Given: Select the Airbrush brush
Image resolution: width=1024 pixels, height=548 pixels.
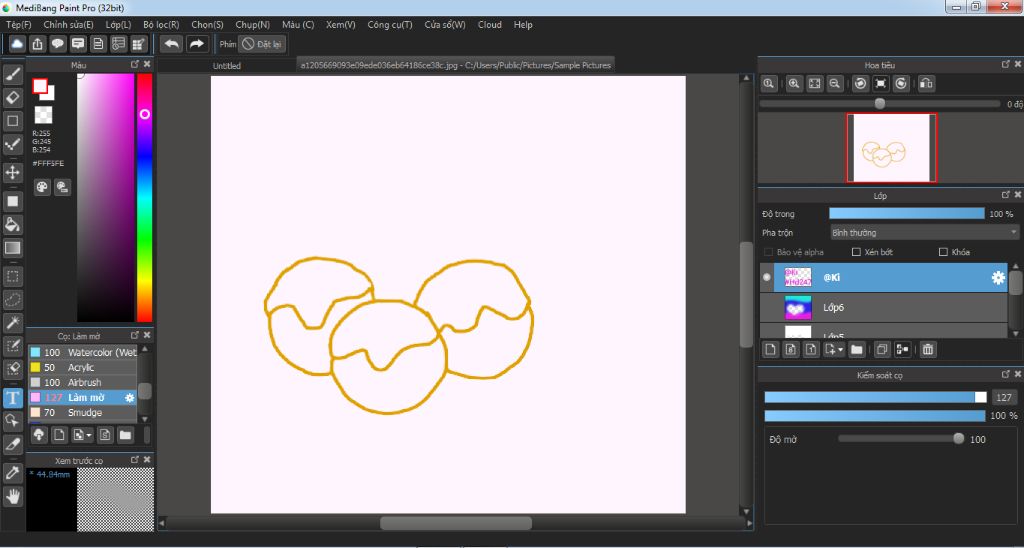Looking at the screenshot, I should (83, 383).
